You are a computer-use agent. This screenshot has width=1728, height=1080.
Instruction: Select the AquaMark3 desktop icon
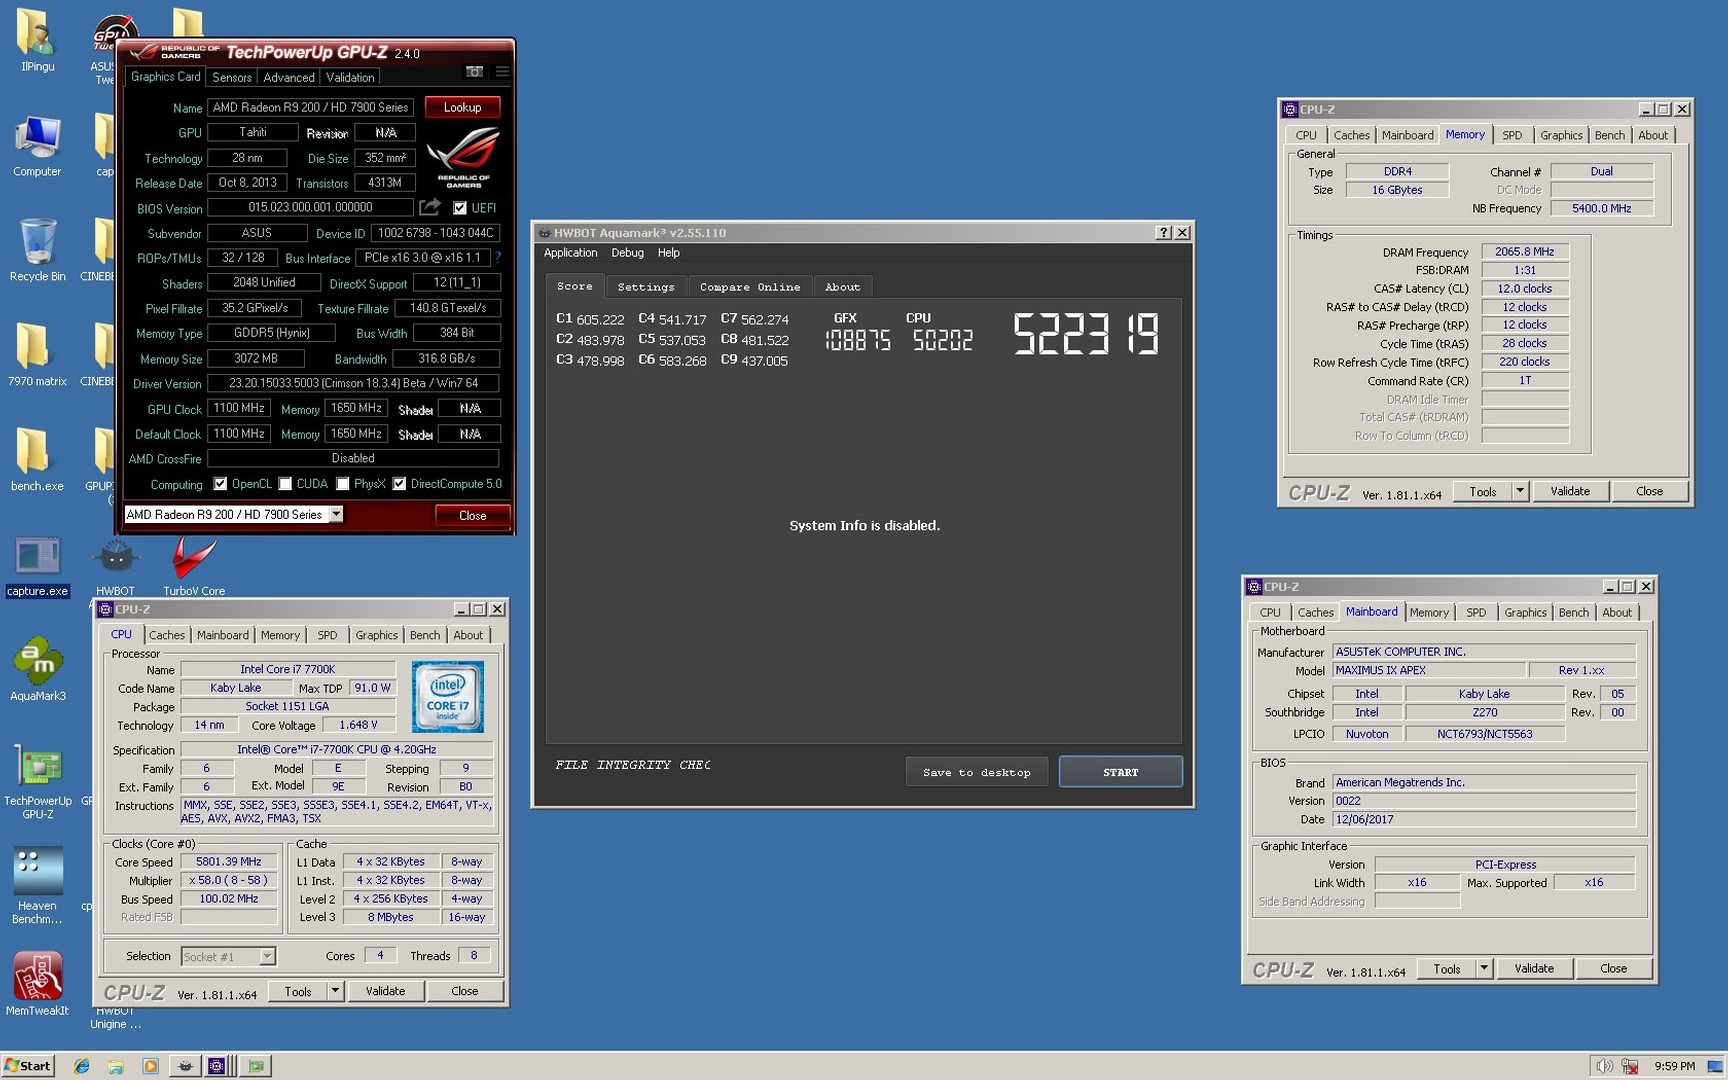coord(37,670)
